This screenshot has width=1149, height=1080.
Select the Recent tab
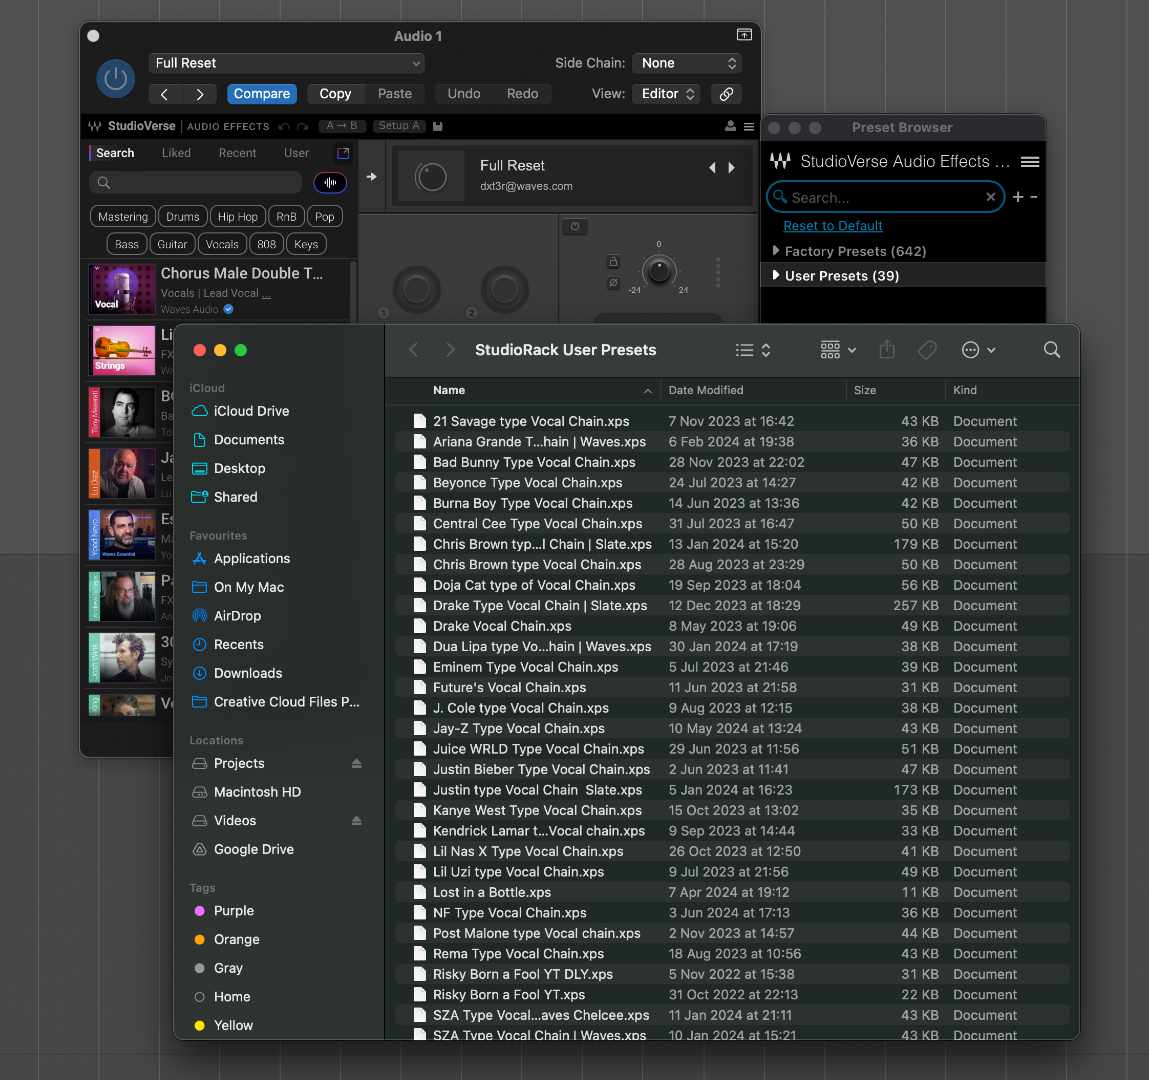[x=237, y=153]
